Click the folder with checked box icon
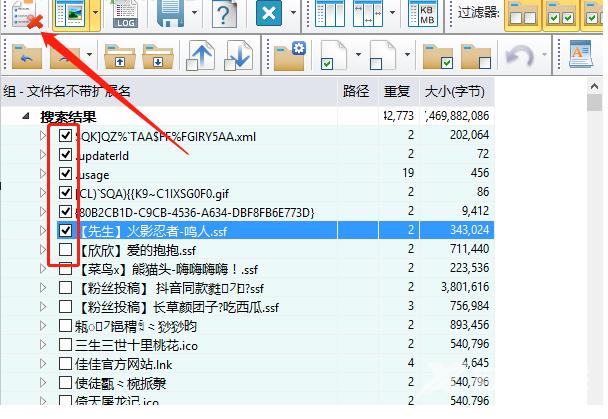The width and height of the screenshot is (608, 419). (x=438, y=57)
